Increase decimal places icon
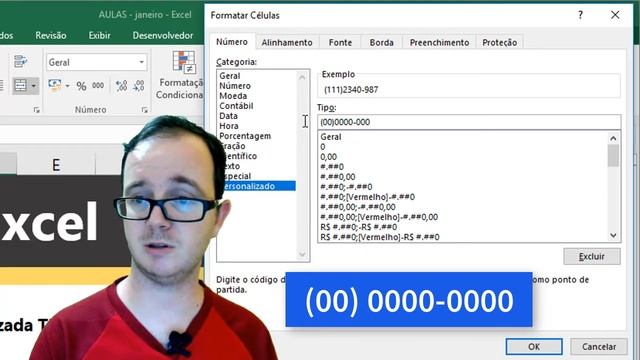Screen dimensions: 640x360 (x=121, y=86)
